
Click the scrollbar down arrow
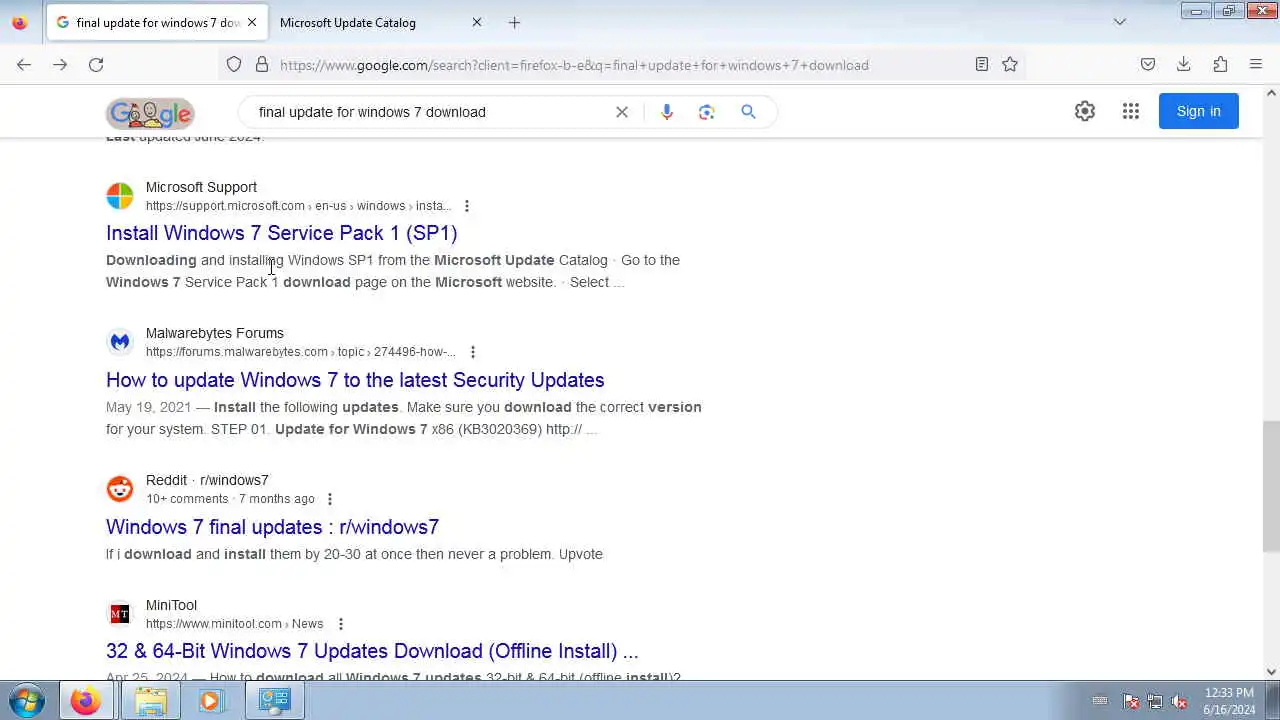pos(1271,672)
